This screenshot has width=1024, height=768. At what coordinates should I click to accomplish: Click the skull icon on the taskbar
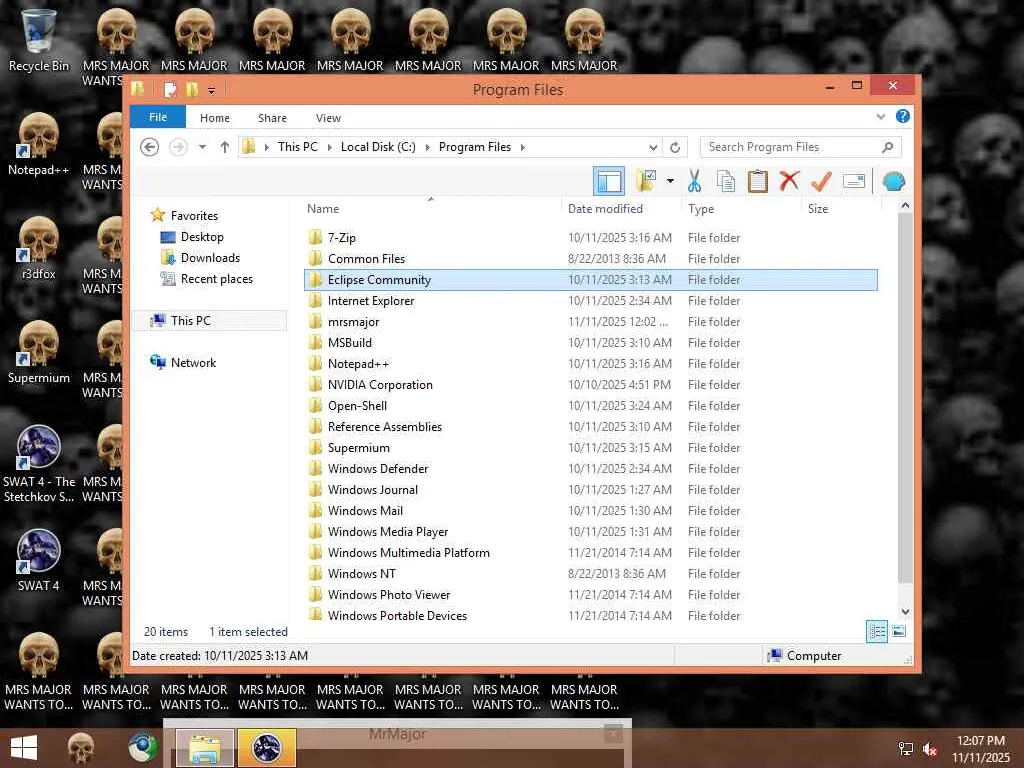[x=80, y=748]
